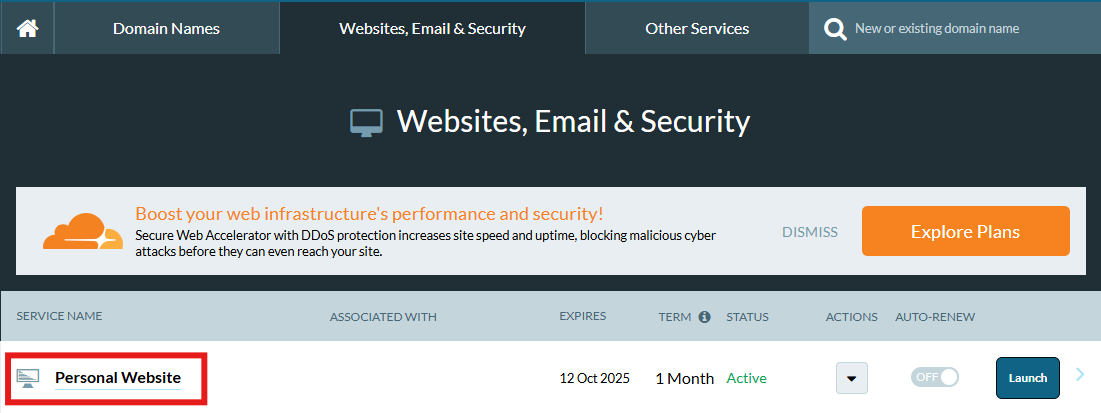Open the Domain Names tab
Viewport: 1101px width, 413px height.
(x=166, y=28)
